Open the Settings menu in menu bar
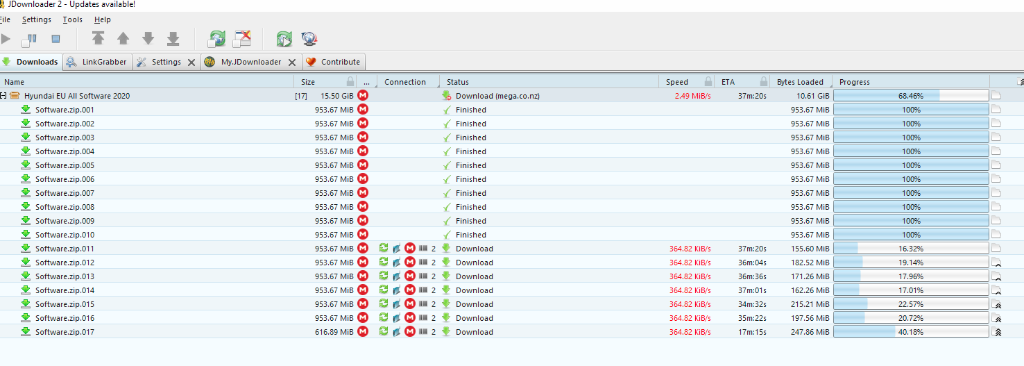 [x=37, y=20]
